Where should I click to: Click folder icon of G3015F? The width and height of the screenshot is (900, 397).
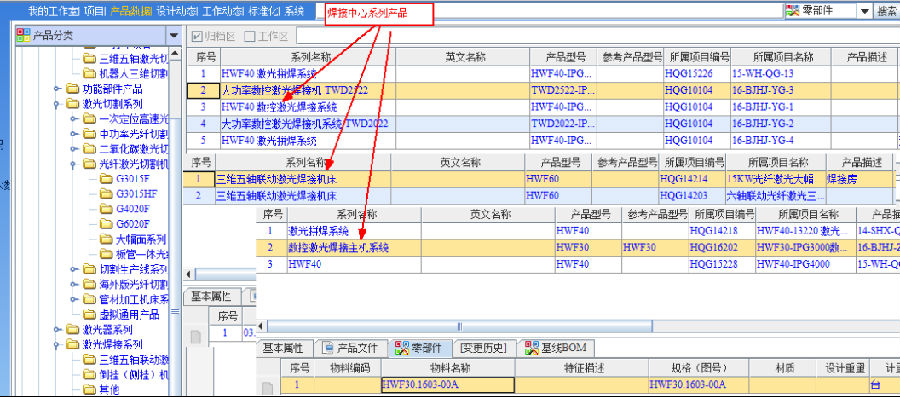pos(106,178)
